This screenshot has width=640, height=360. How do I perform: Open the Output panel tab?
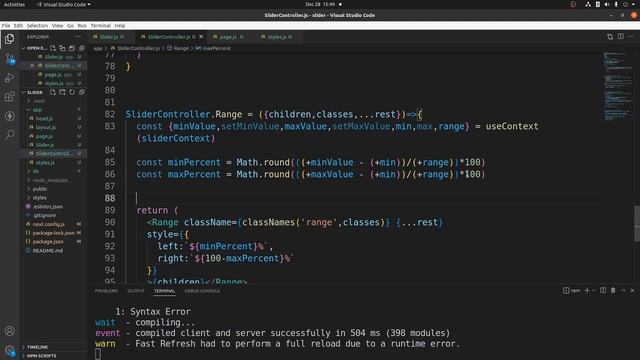[x=136, y=291]
